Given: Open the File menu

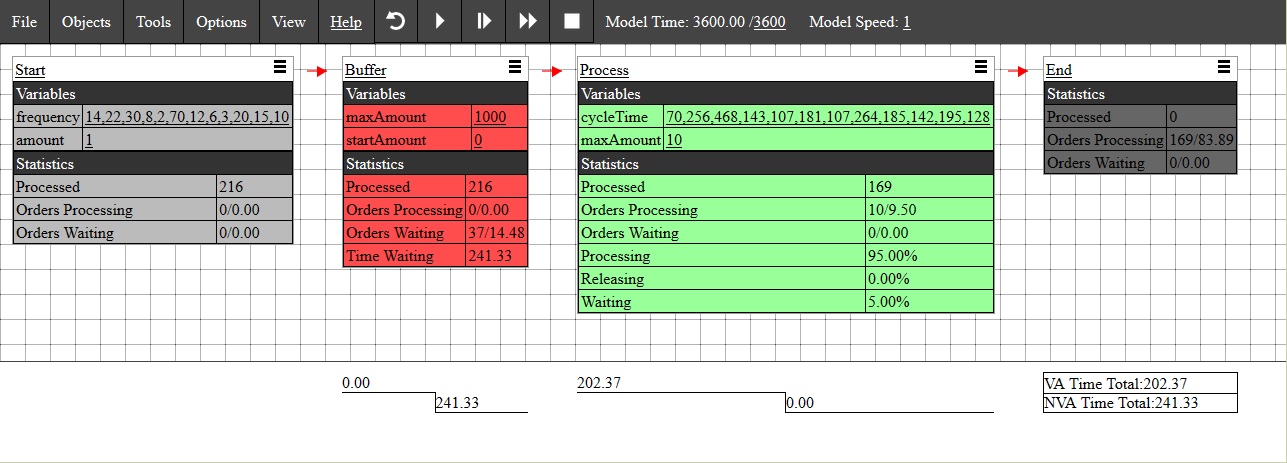Looking at the screenshot, I should [24, 22].
